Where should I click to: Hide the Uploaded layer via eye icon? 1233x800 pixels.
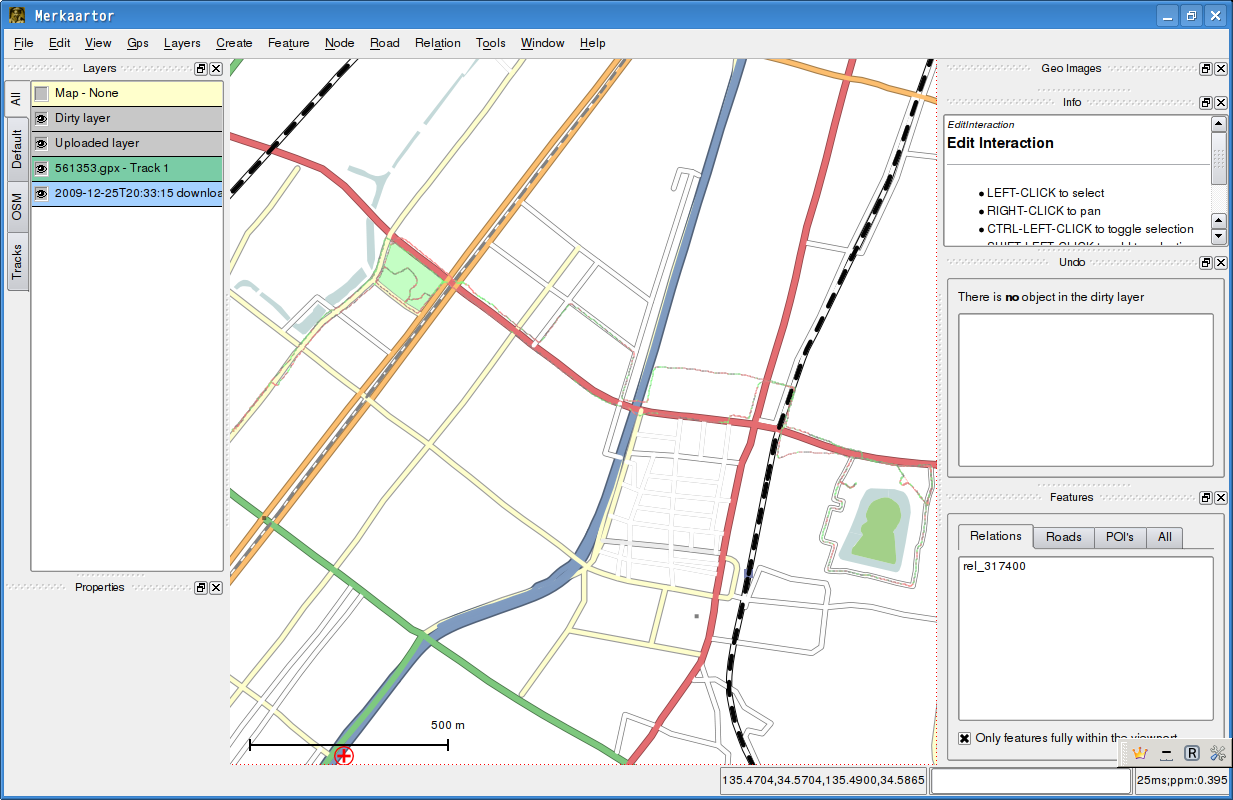point(41,143)
